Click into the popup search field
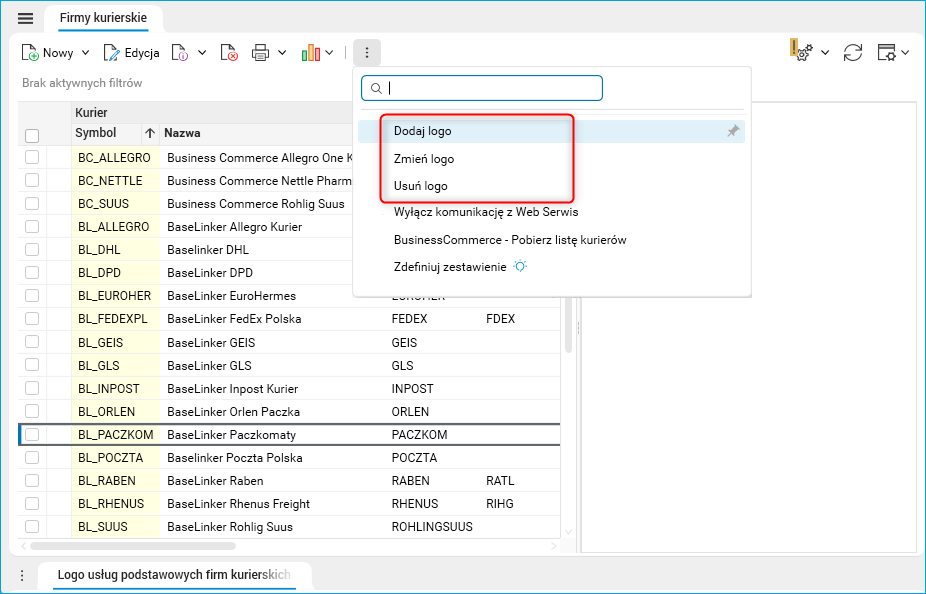 482,89
